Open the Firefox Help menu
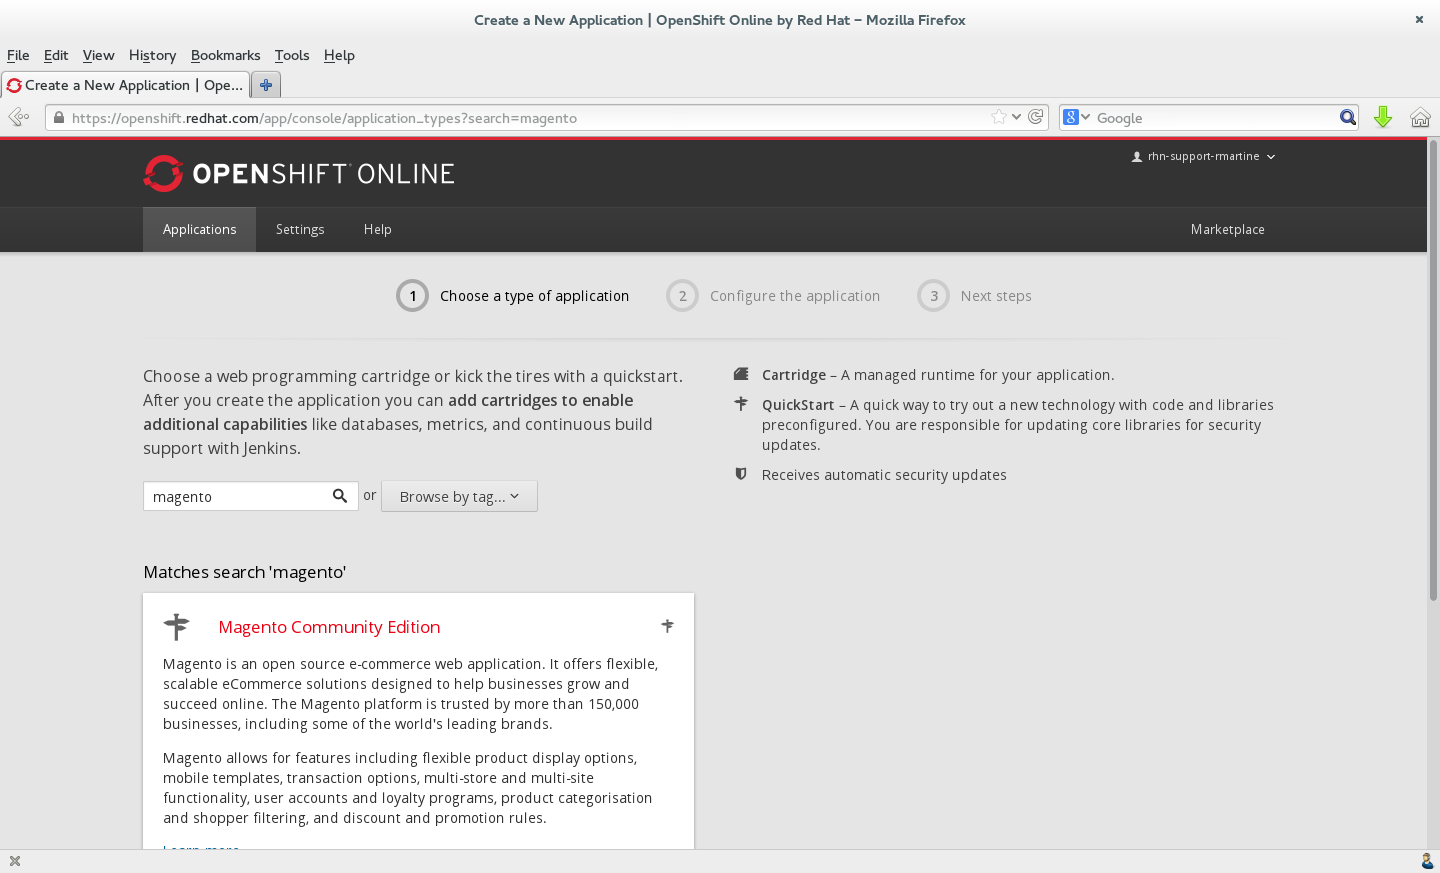This screenshot has height=873, width=1440. pos(339,55)
